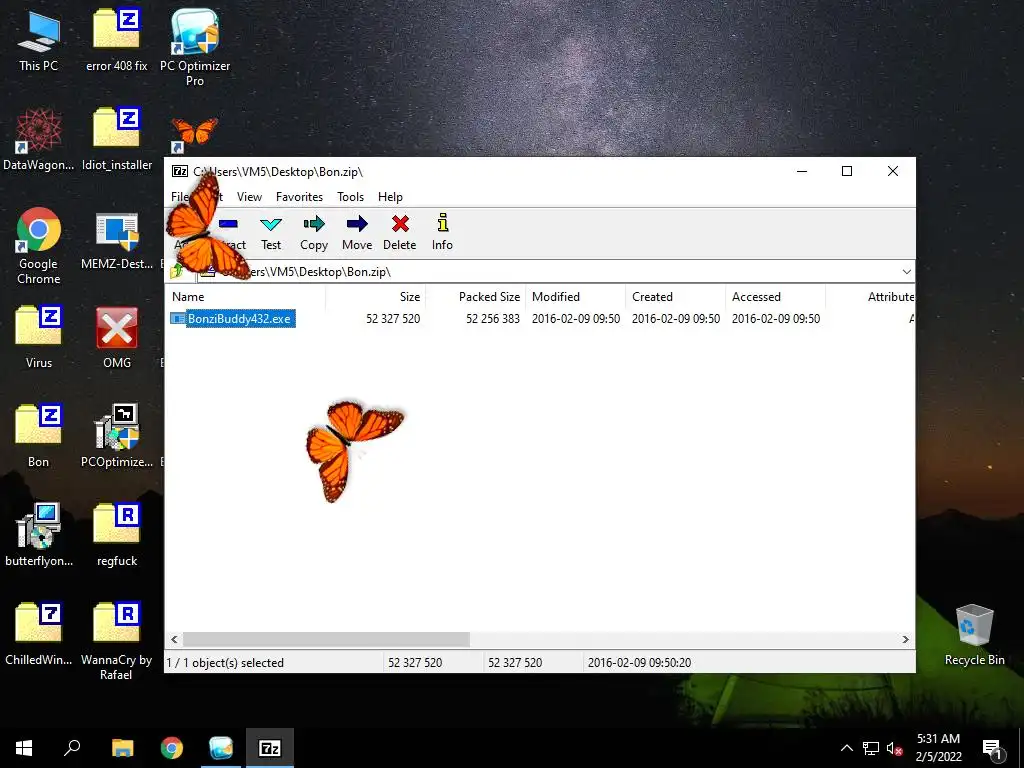Open taskbar Search magnifier
The image size is (1024, 768).
pyautogui.click(x=72, y=748)
